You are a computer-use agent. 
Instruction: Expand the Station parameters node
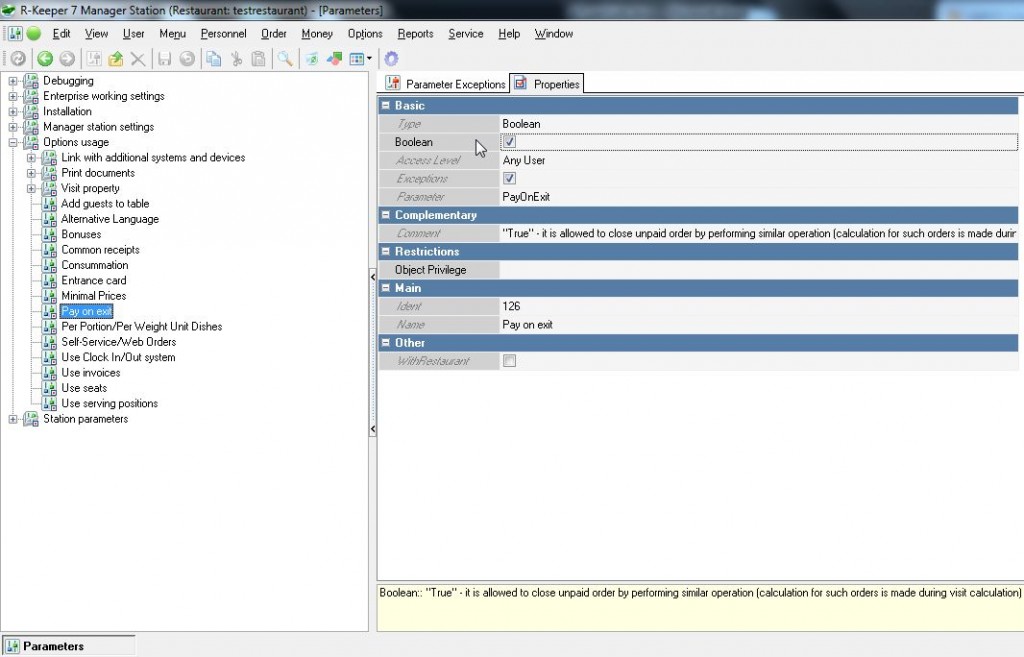(12, 419)
